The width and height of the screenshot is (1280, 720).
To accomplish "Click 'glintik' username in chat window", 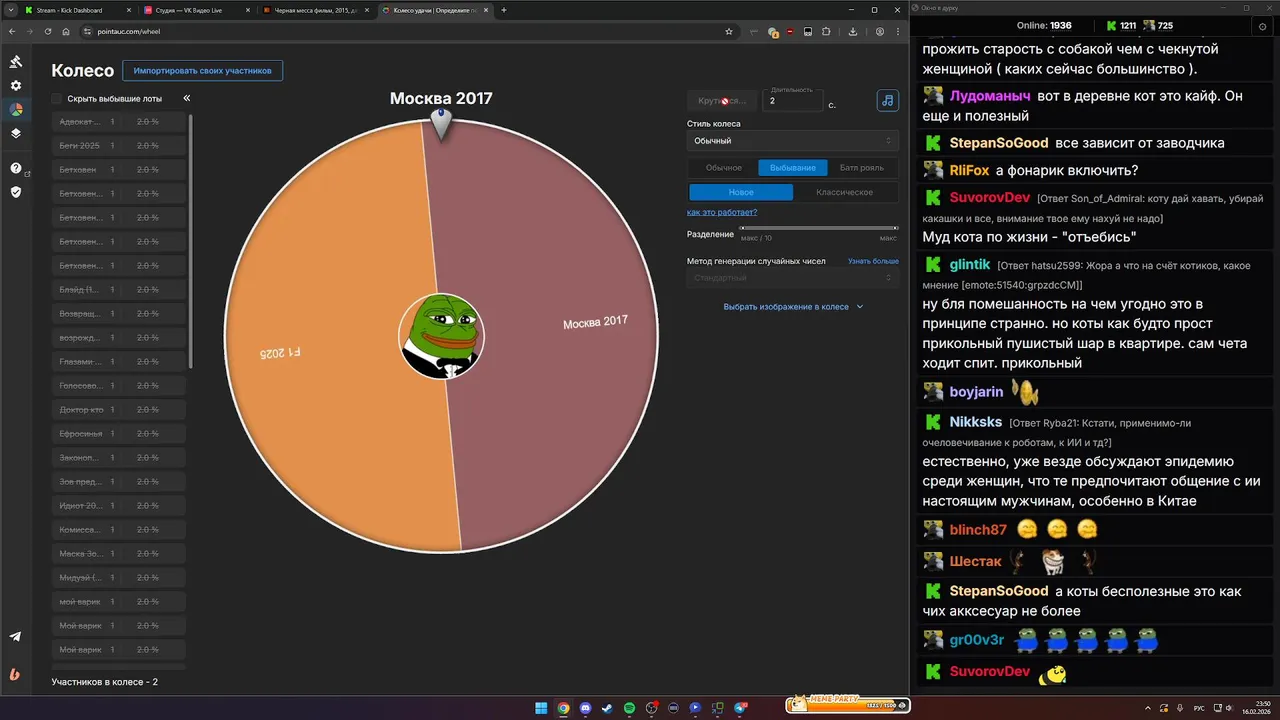I will pos(970,265).
